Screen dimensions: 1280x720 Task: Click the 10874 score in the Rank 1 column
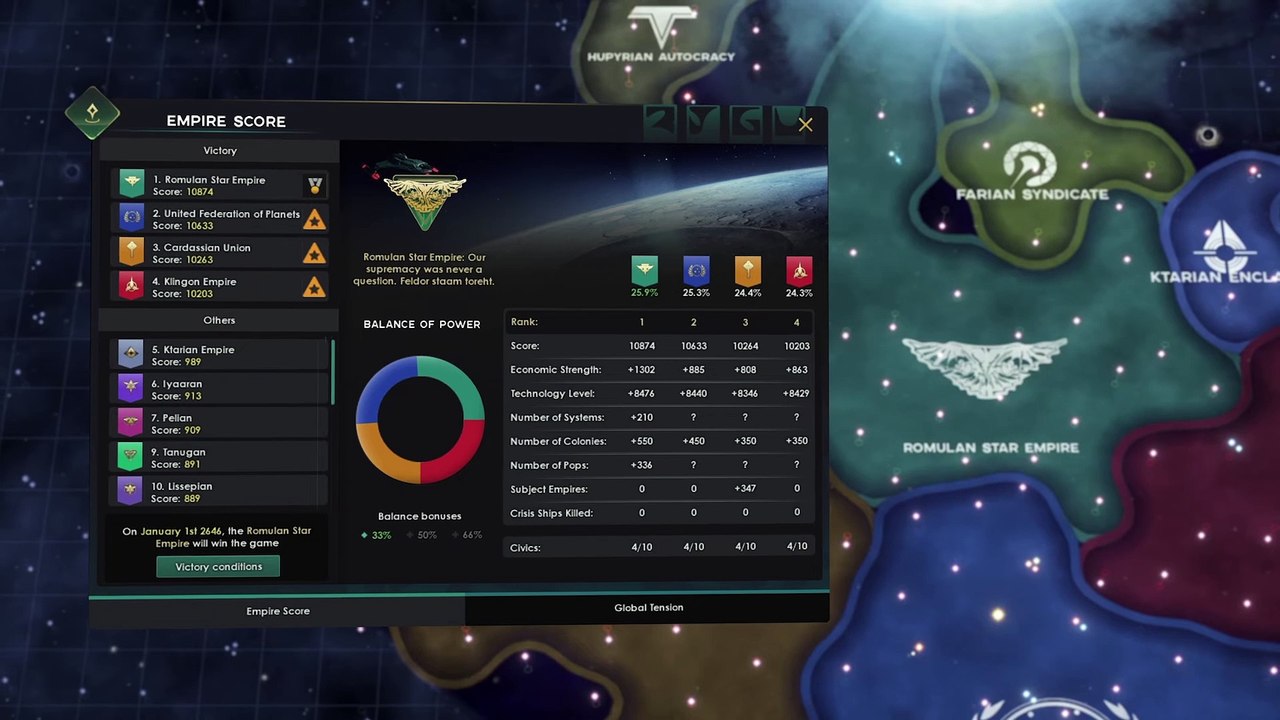point(642,346)
